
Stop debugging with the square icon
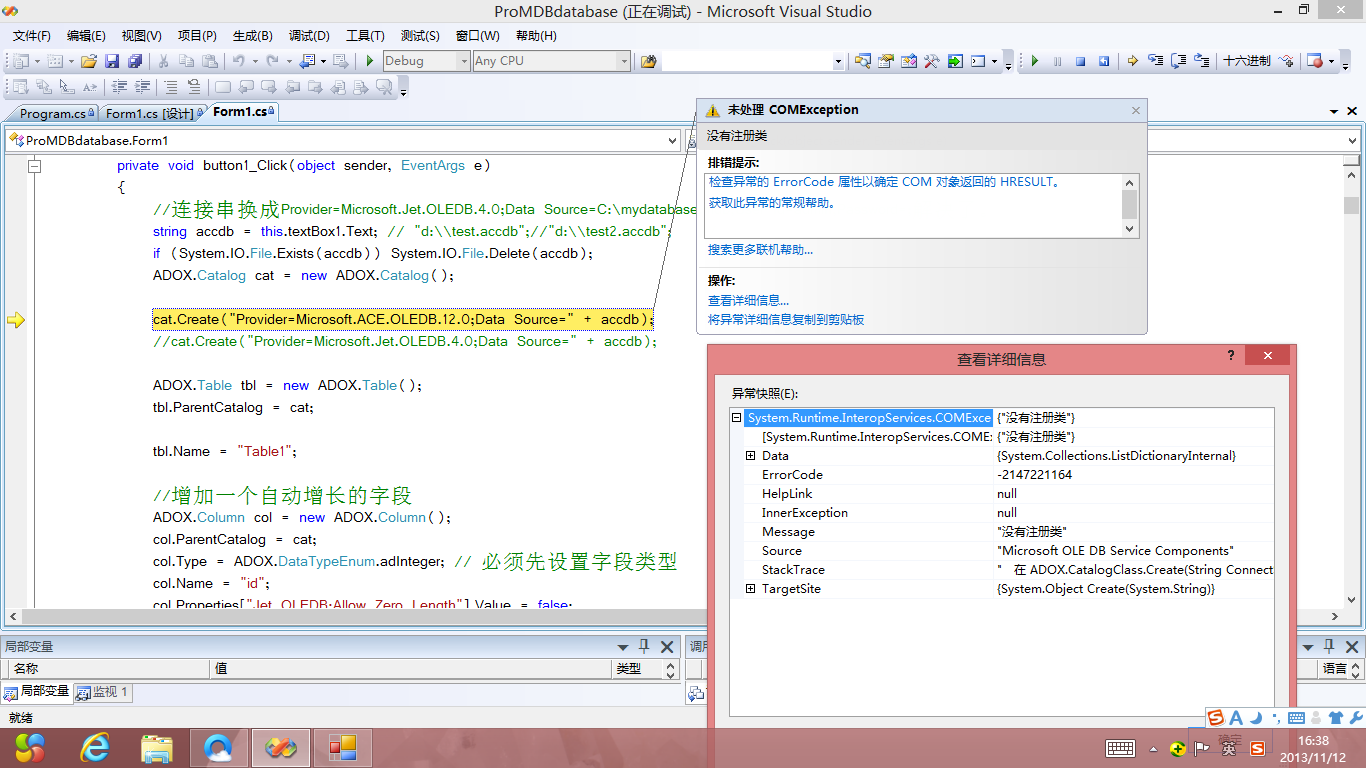[x=1080, y=61]
